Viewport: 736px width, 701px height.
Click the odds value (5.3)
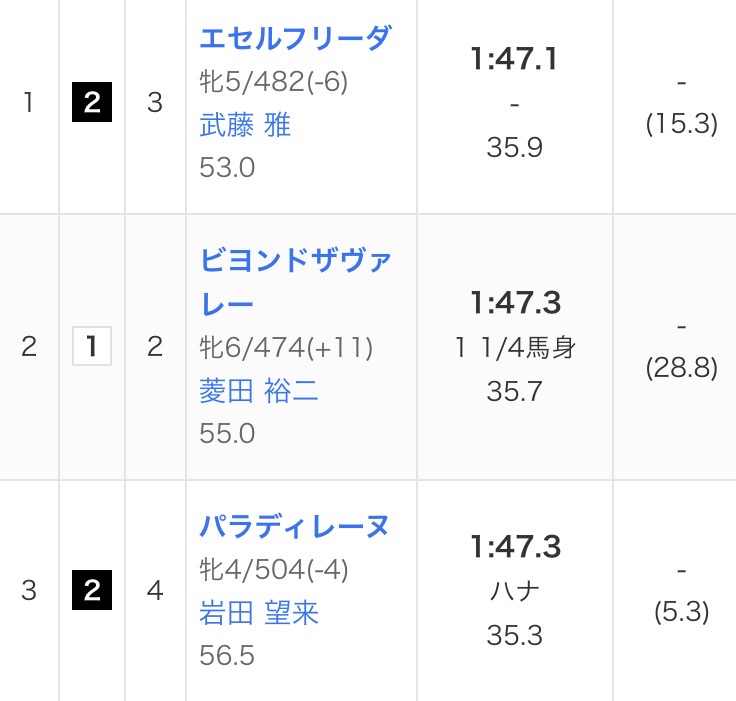tap(682, 612)
